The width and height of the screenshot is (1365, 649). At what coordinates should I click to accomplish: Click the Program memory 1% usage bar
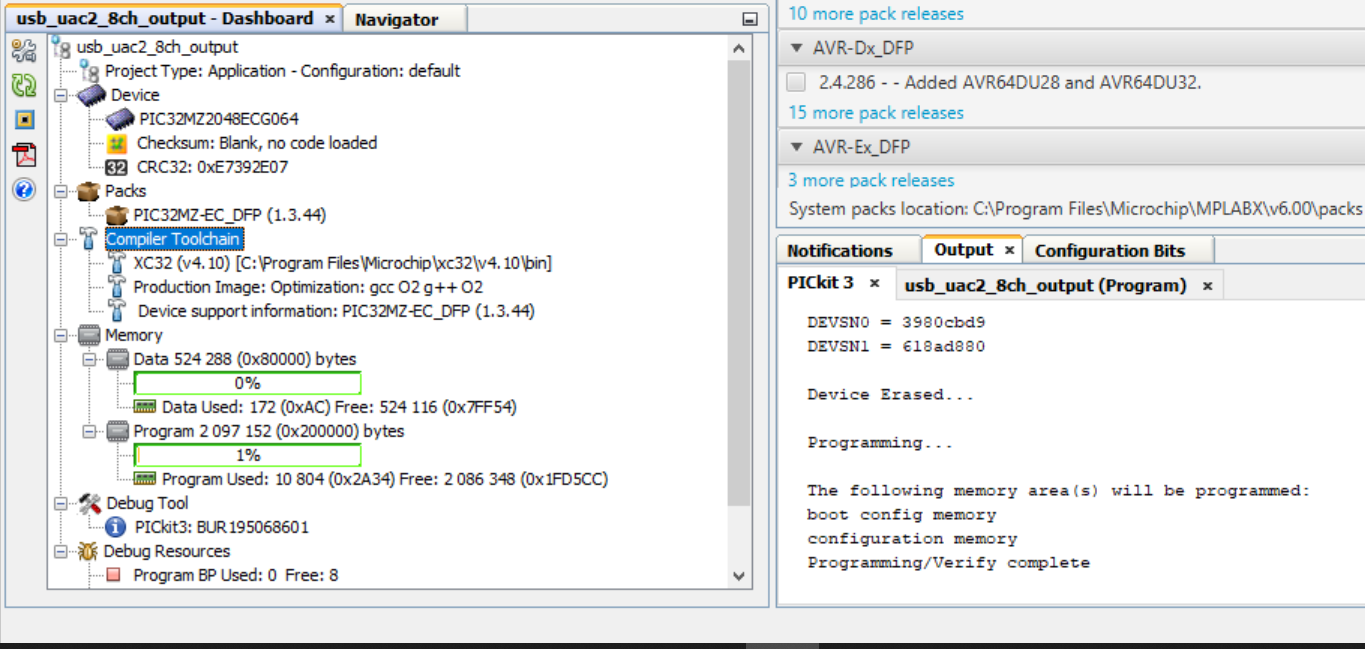[247, 455]
